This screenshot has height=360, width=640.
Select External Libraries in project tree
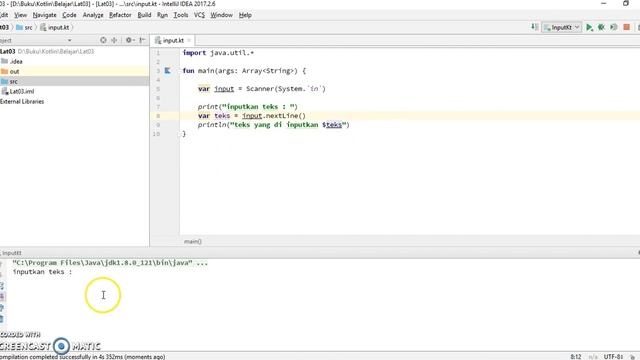[x=22, y=101]
